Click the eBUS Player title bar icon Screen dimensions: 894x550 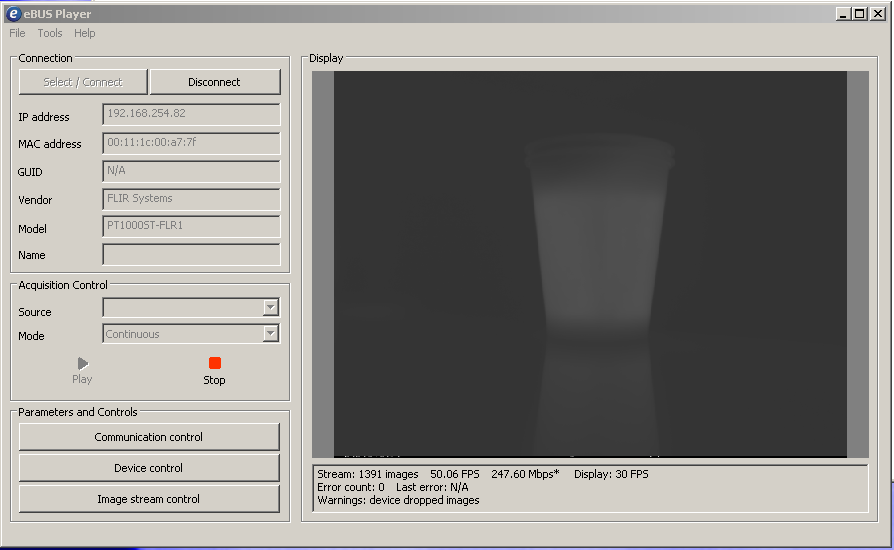[x=14, y=14]
